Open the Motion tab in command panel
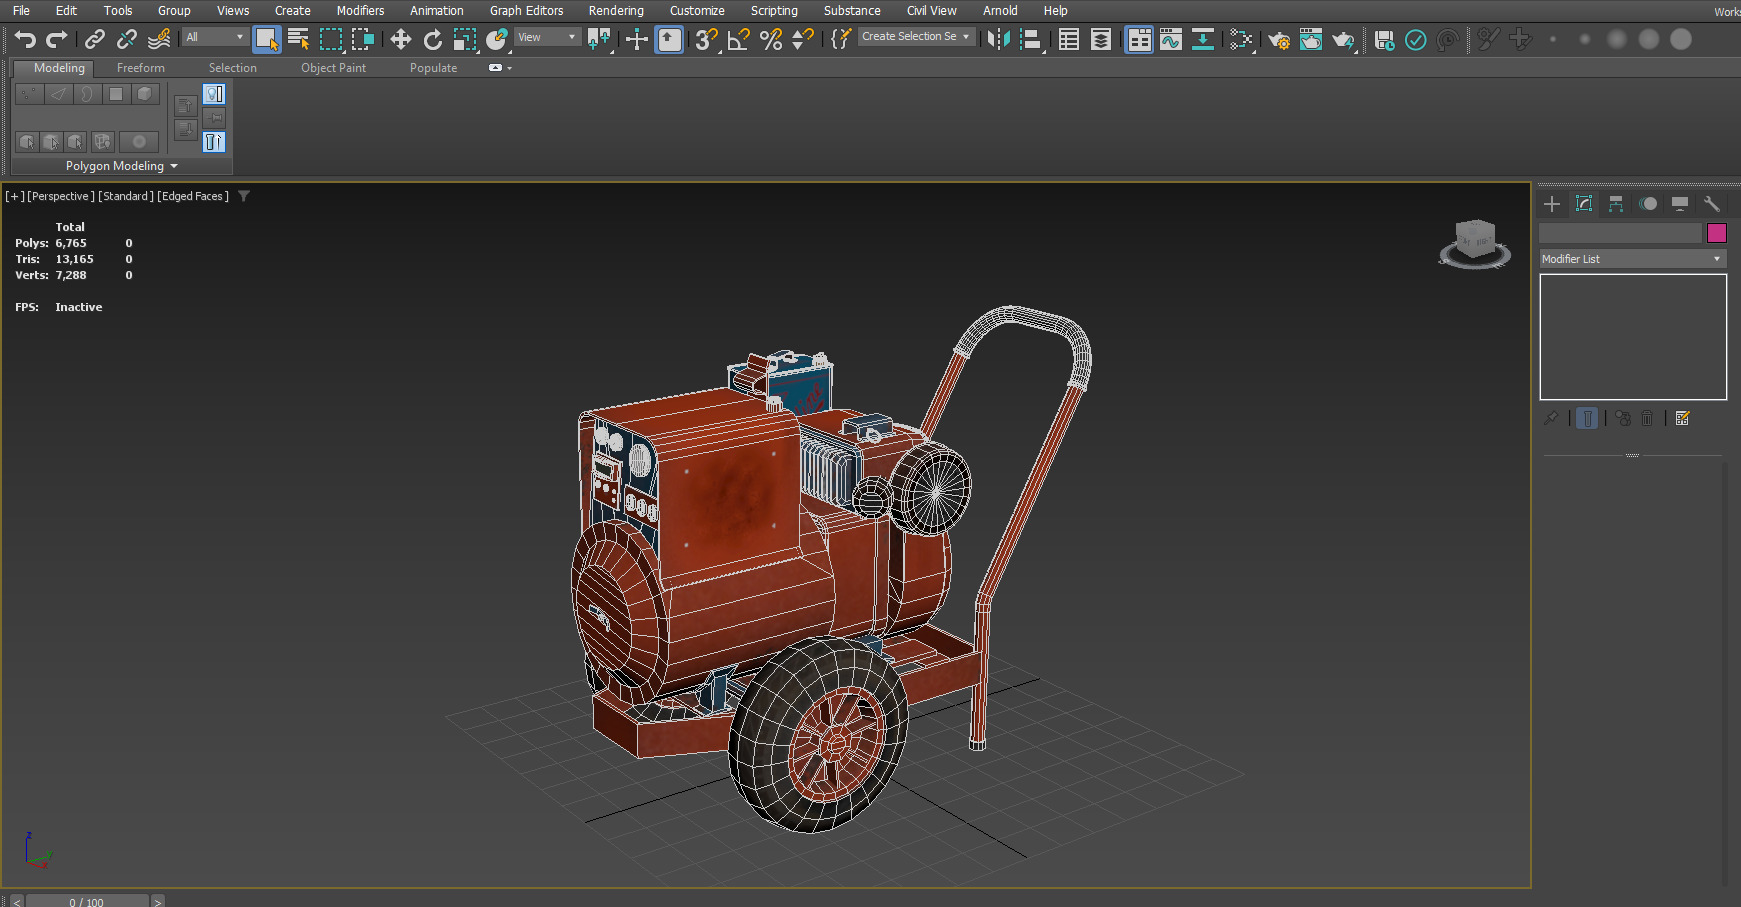This screenshot has height=907, width=1741. tap(1648, 204)
